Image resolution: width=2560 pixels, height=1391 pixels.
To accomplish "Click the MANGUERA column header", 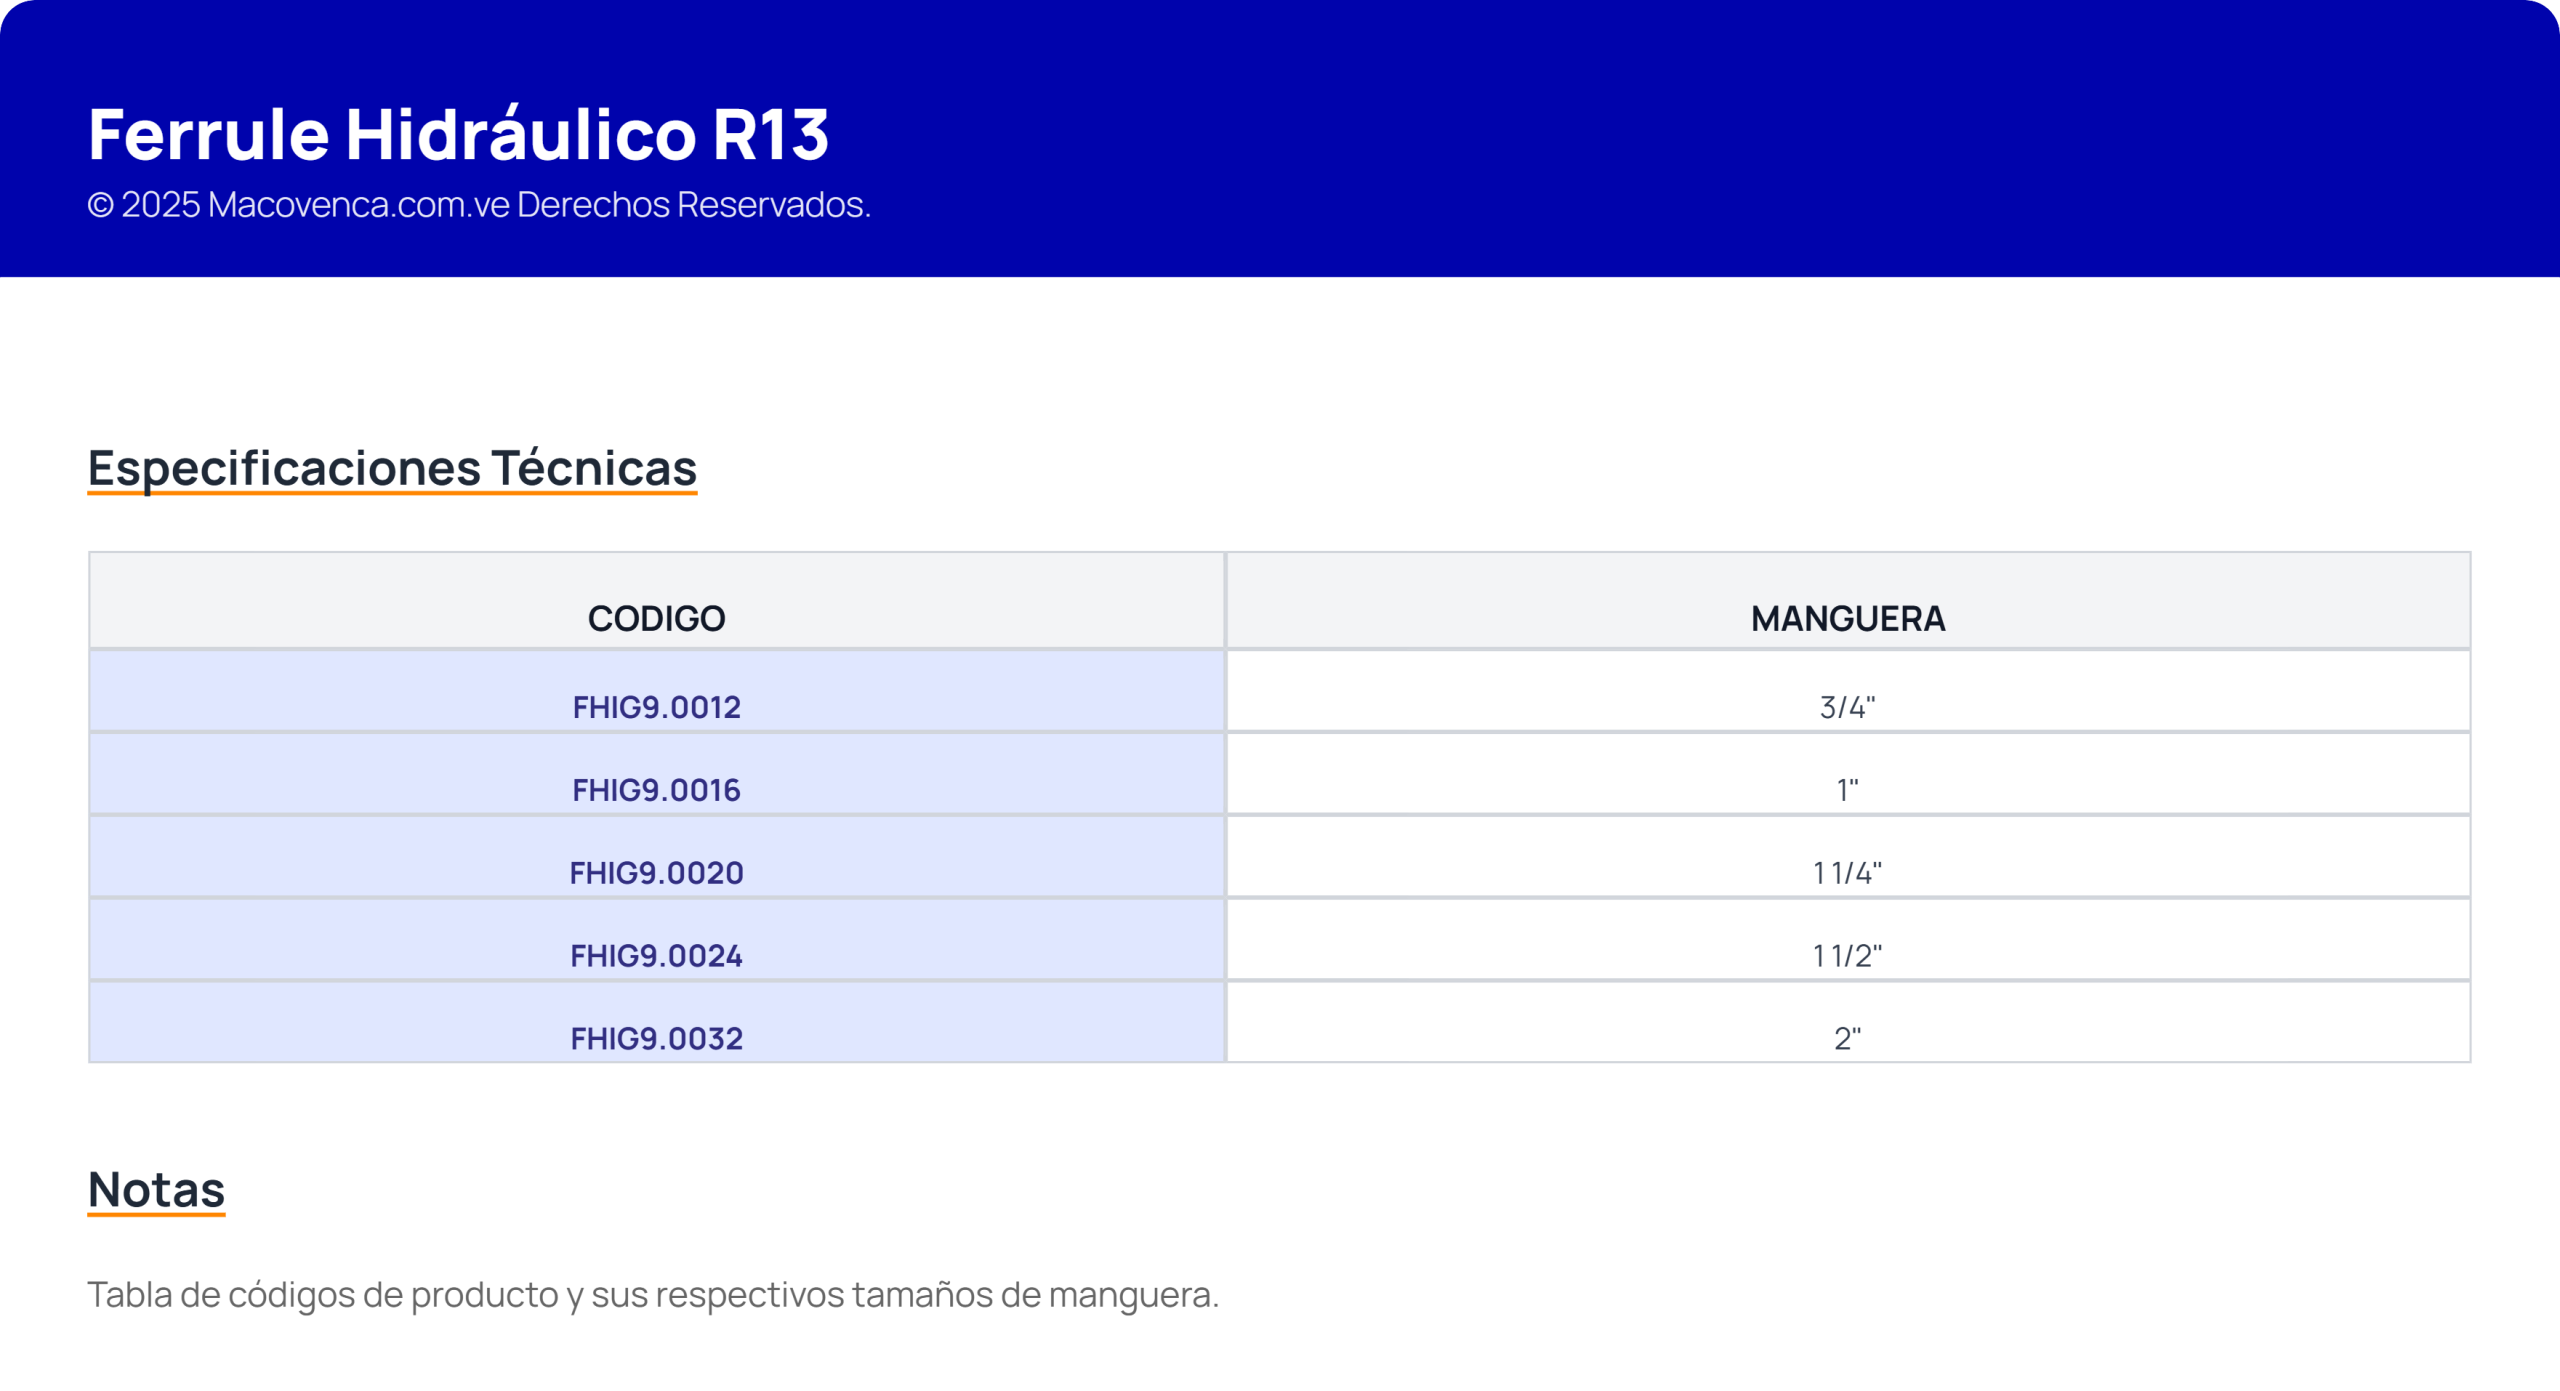I will [x=1847, y=619].
